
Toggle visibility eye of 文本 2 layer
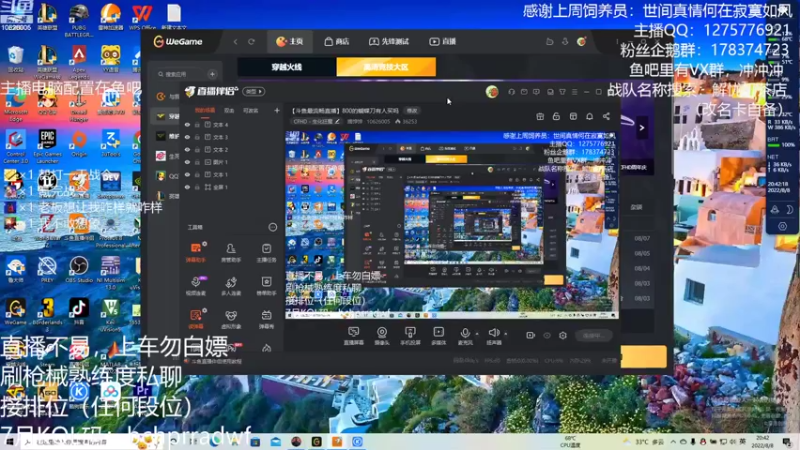[x=187, y=149]
